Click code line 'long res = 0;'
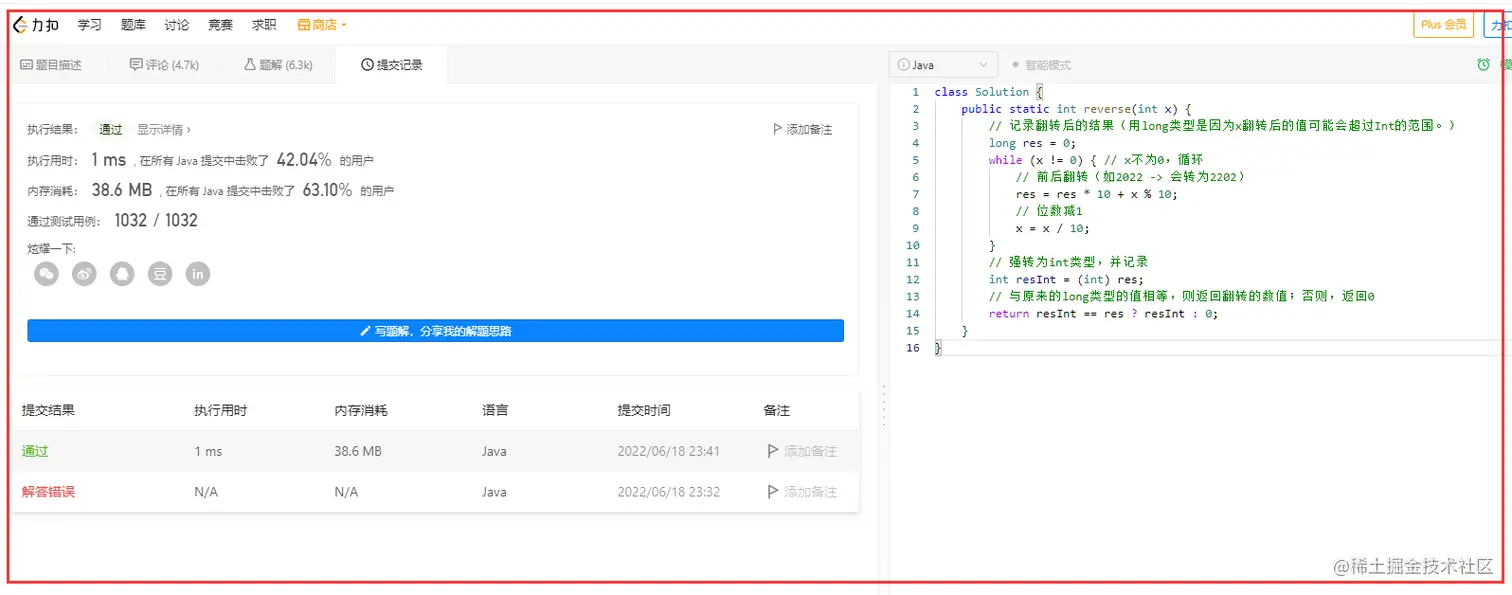 point(1032,143)
